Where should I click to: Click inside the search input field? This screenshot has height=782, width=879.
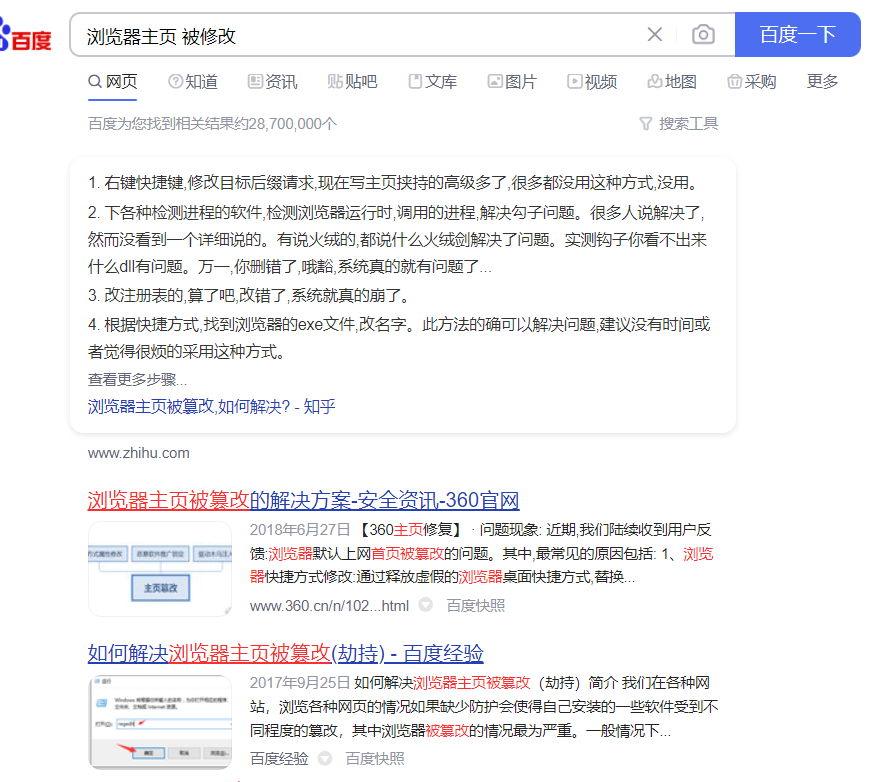(x=359, y=35)
